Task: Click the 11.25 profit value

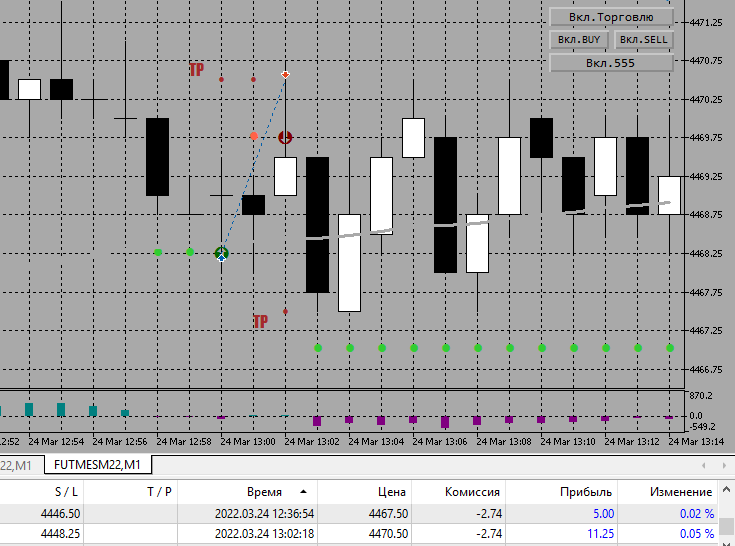Action: point(600,533)
